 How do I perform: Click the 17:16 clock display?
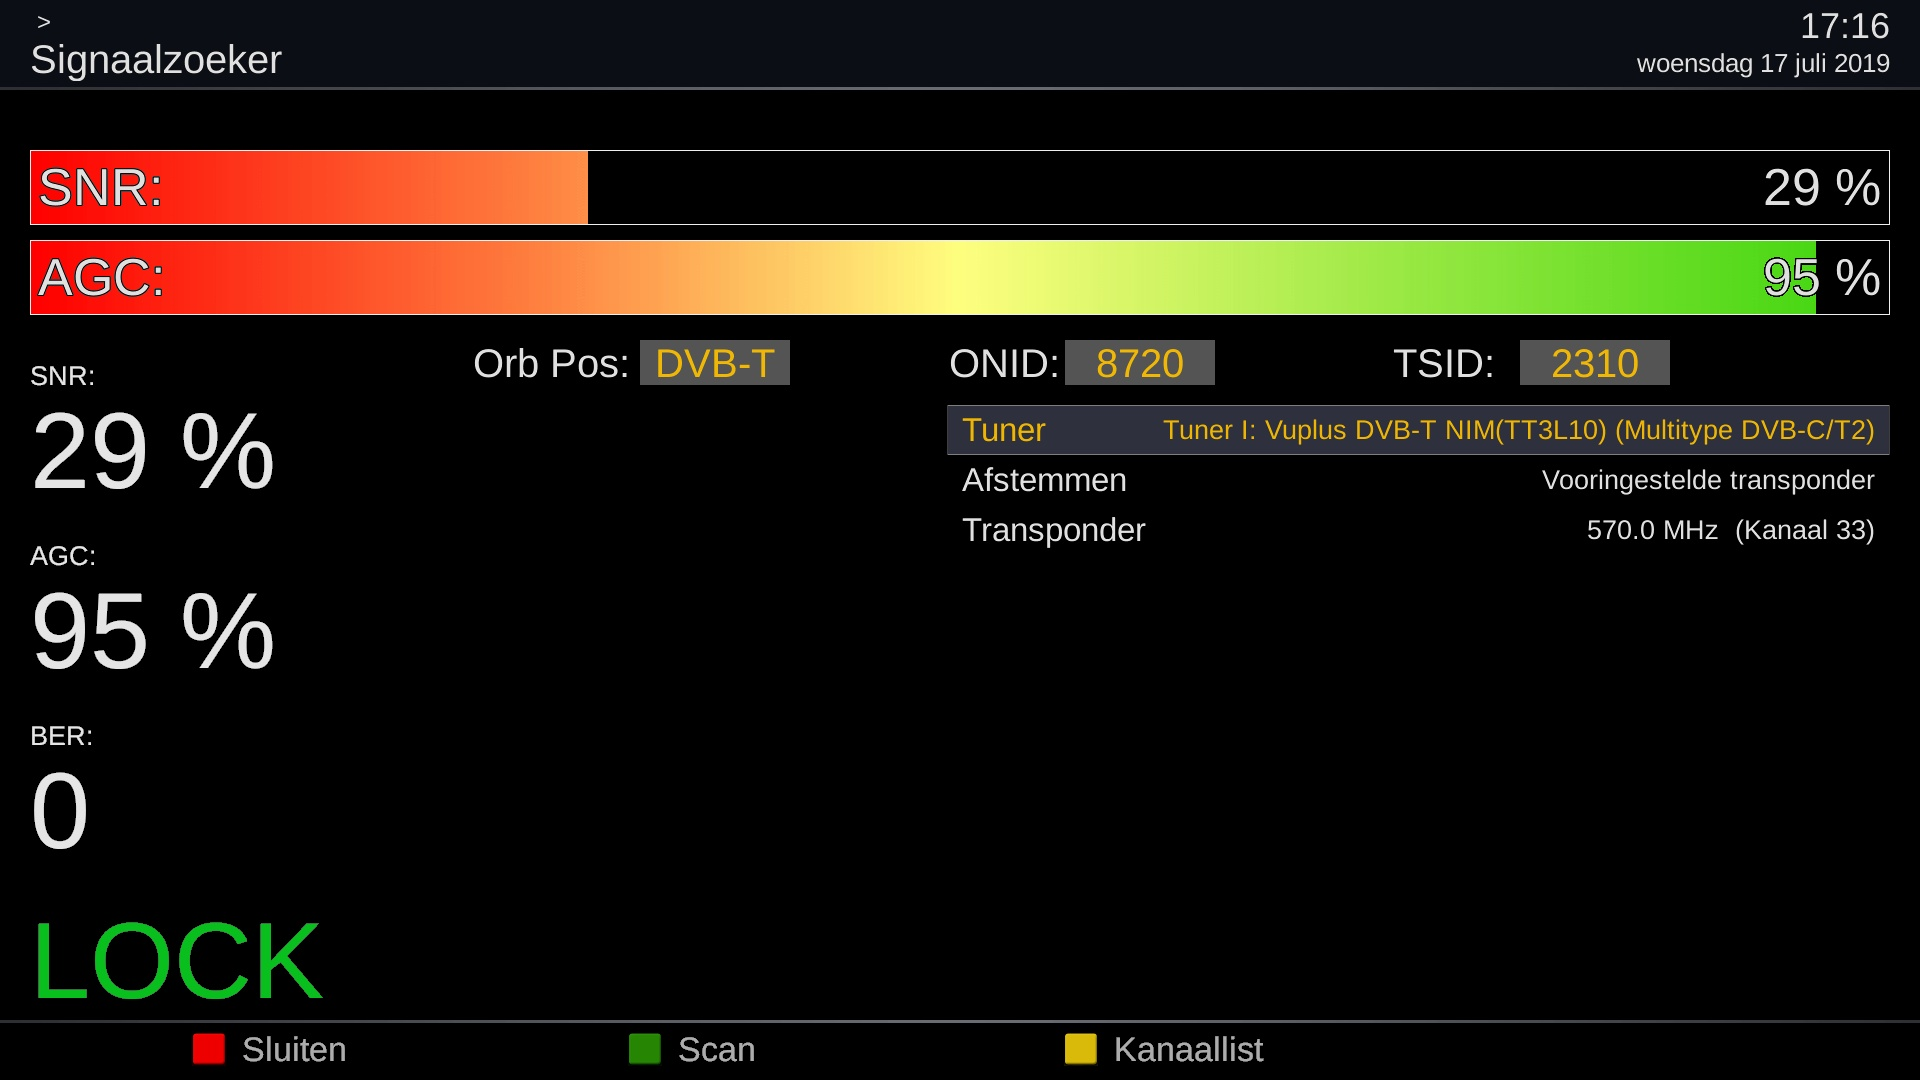pos(1843,26)
